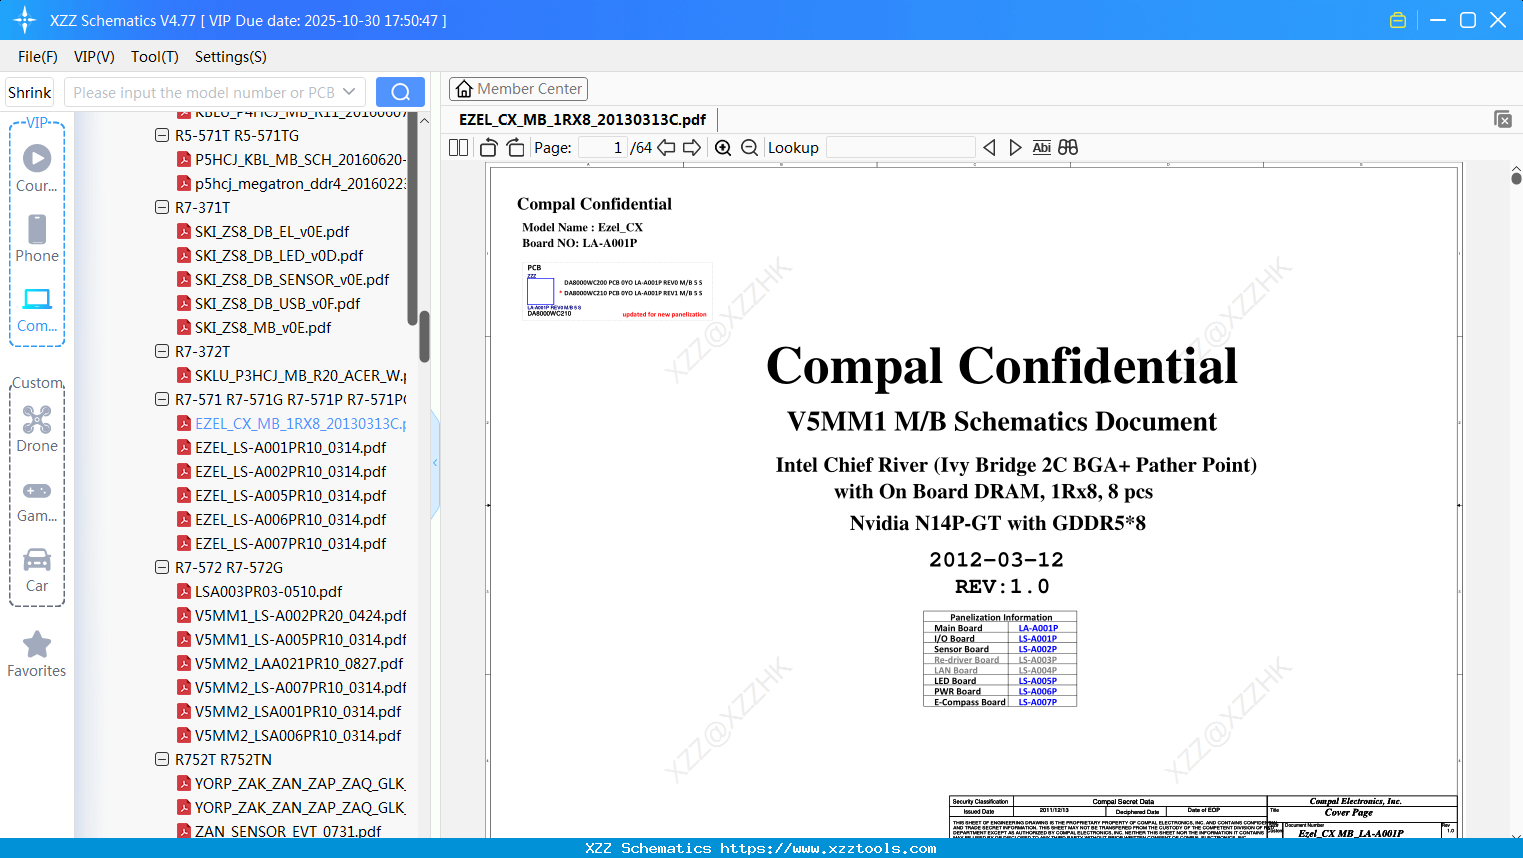
Task: Click the LS-A002P sensor board link
Action: [x=1038, y=649]
